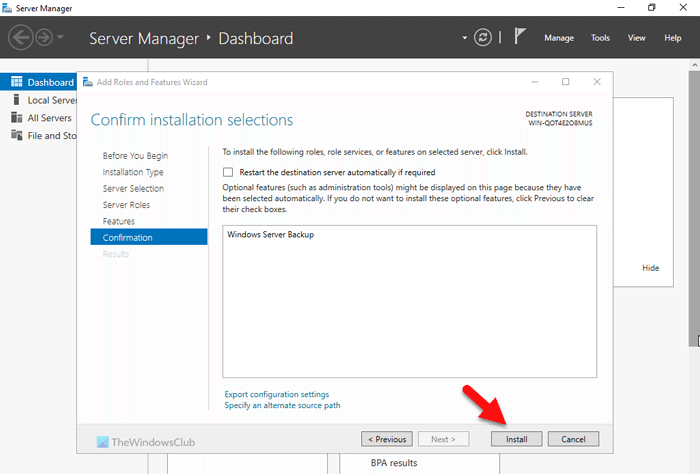
Task: Restore down the Server Manager window
Action: click(x=652, y=8)
